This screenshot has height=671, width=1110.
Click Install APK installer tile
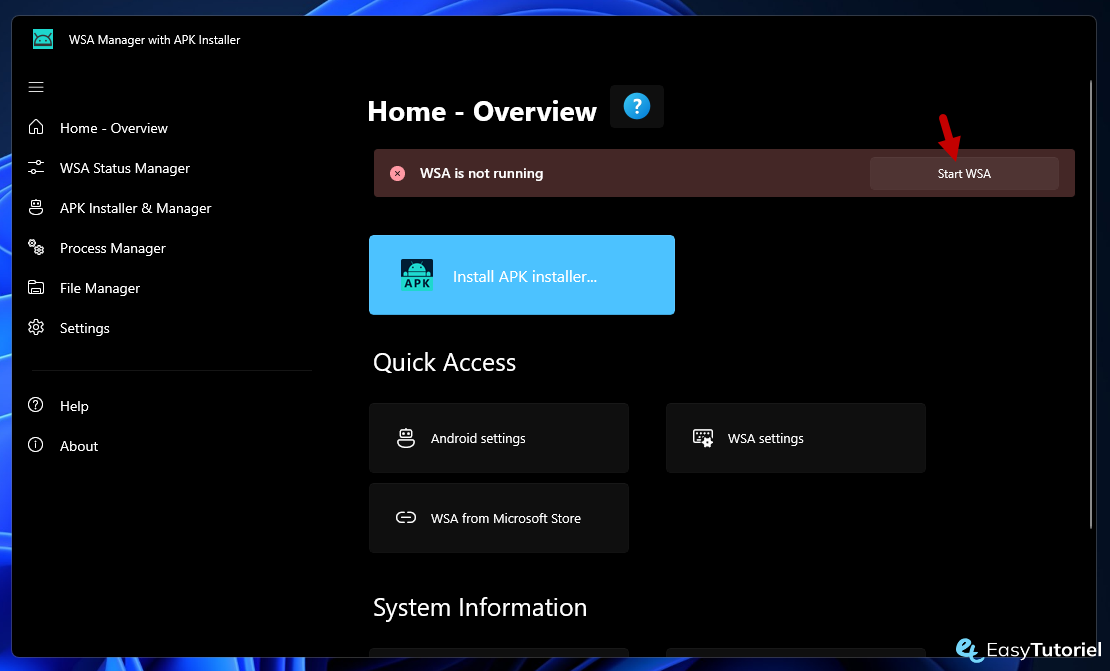(x=522, y=275)
